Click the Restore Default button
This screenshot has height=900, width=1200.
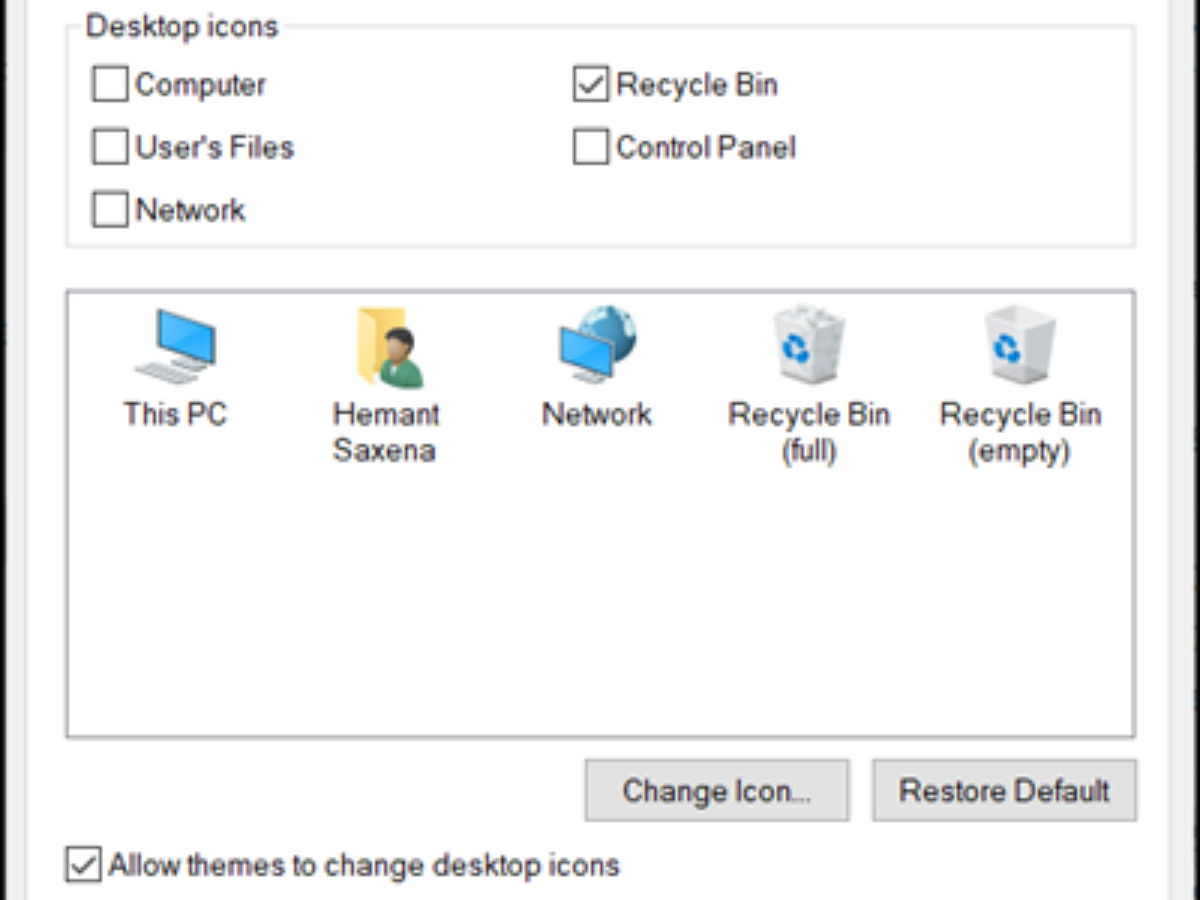click(1004, 791)
